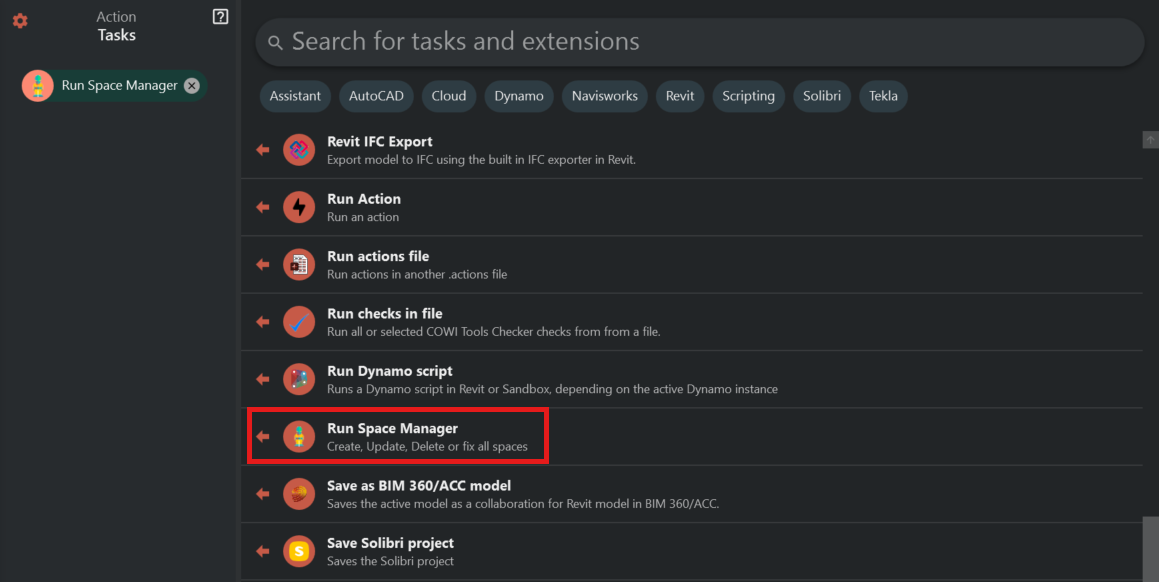Filter tasks by the Dynamo tag

(x=519, y=96)
